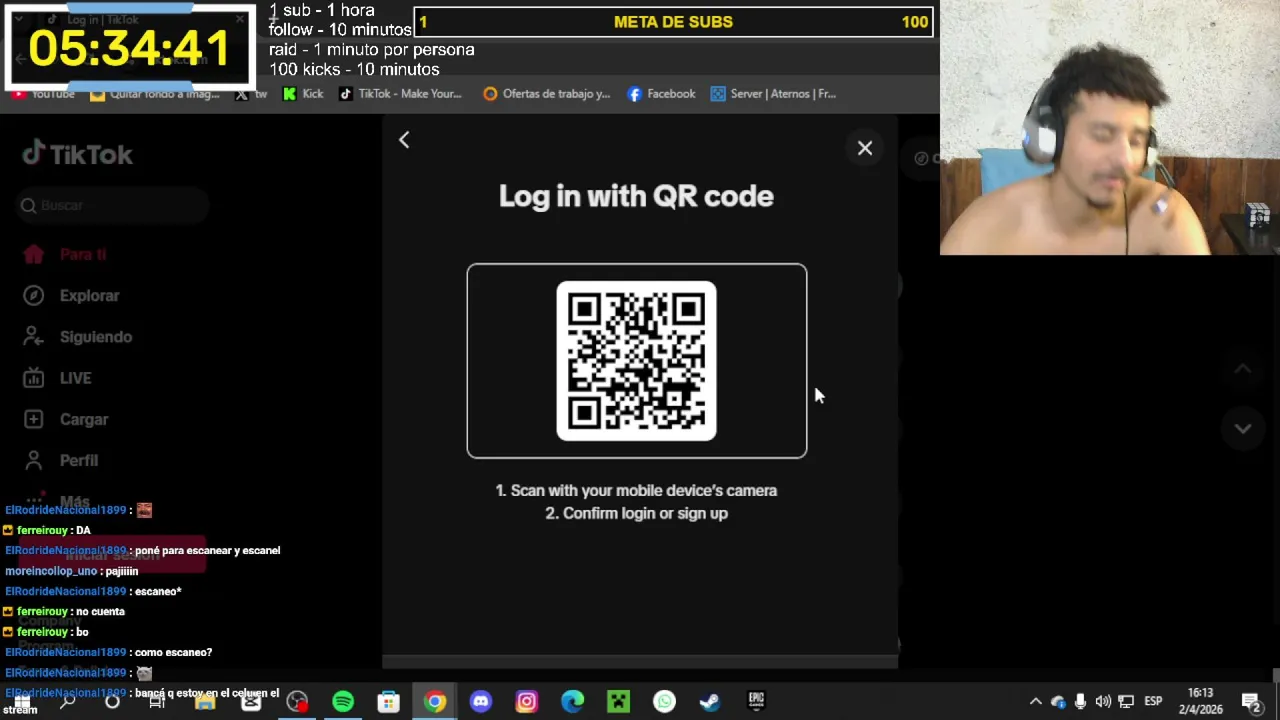The height and width of the screenshot is (720, 1280).
Task: Click the Explorar compass icon
Action: [34, 295]
